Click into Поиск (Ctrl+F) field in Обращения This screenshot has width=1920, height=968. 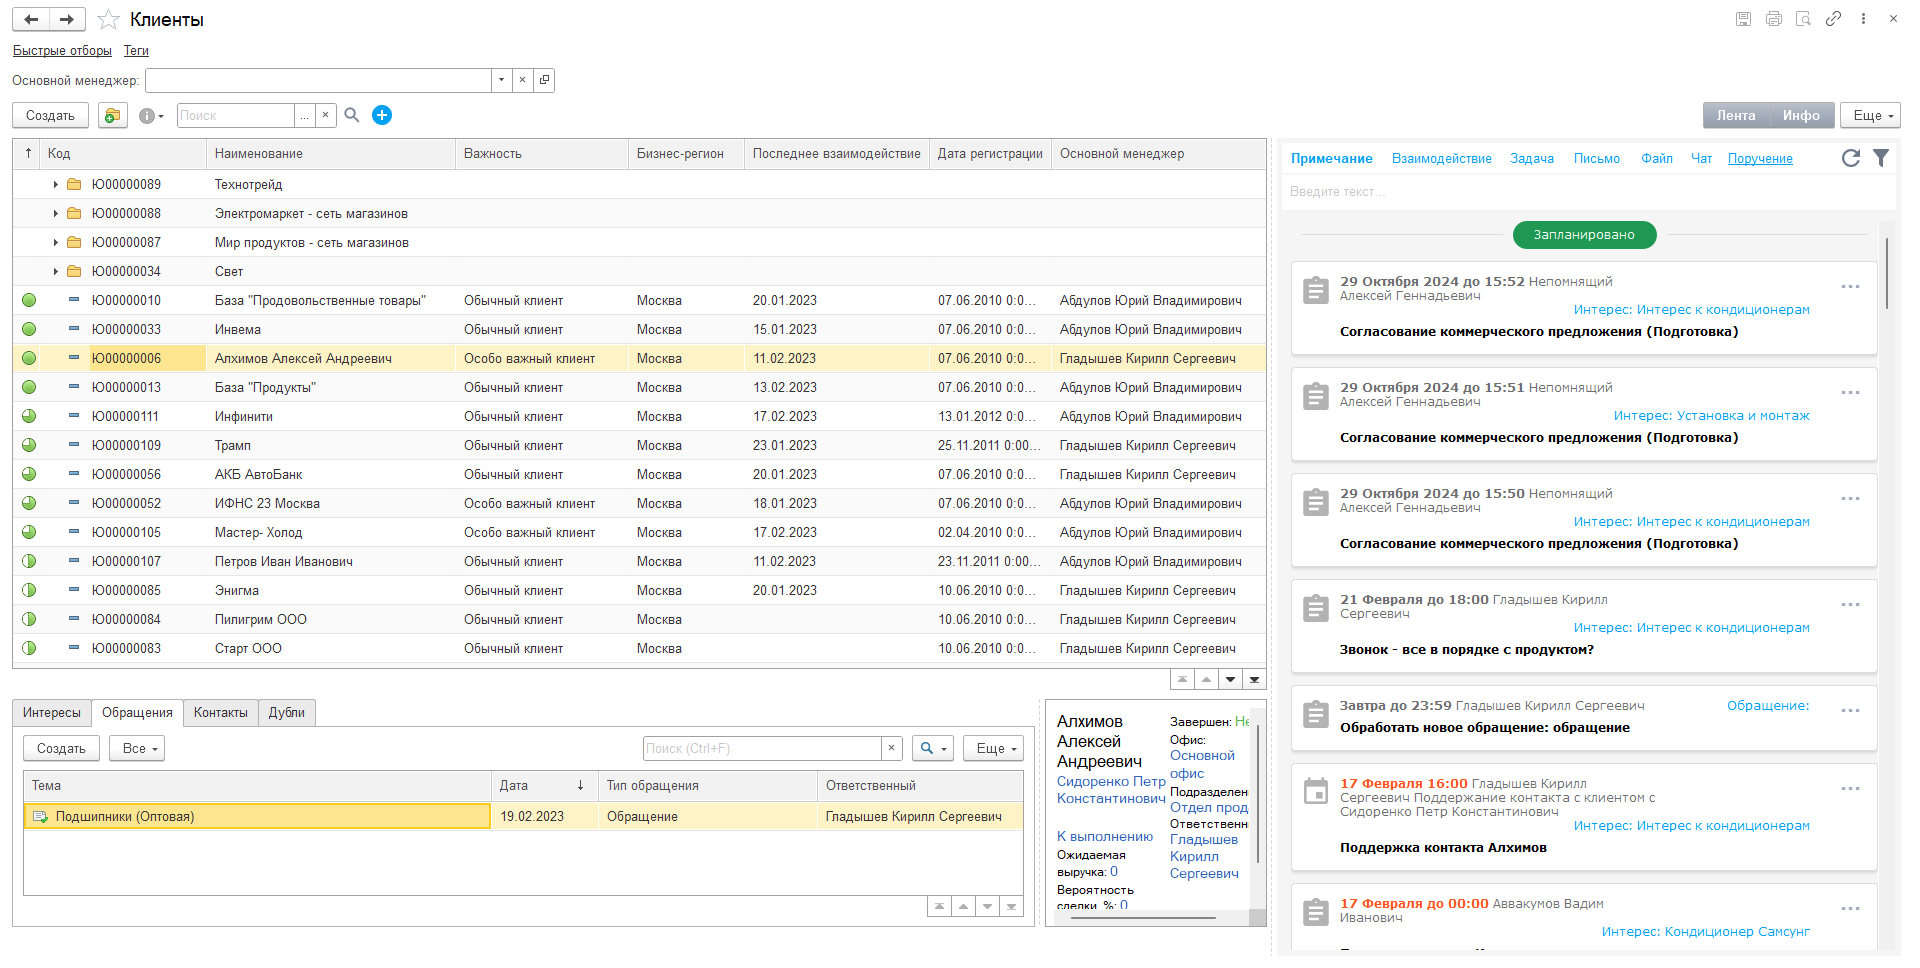[x=762, y=748]
